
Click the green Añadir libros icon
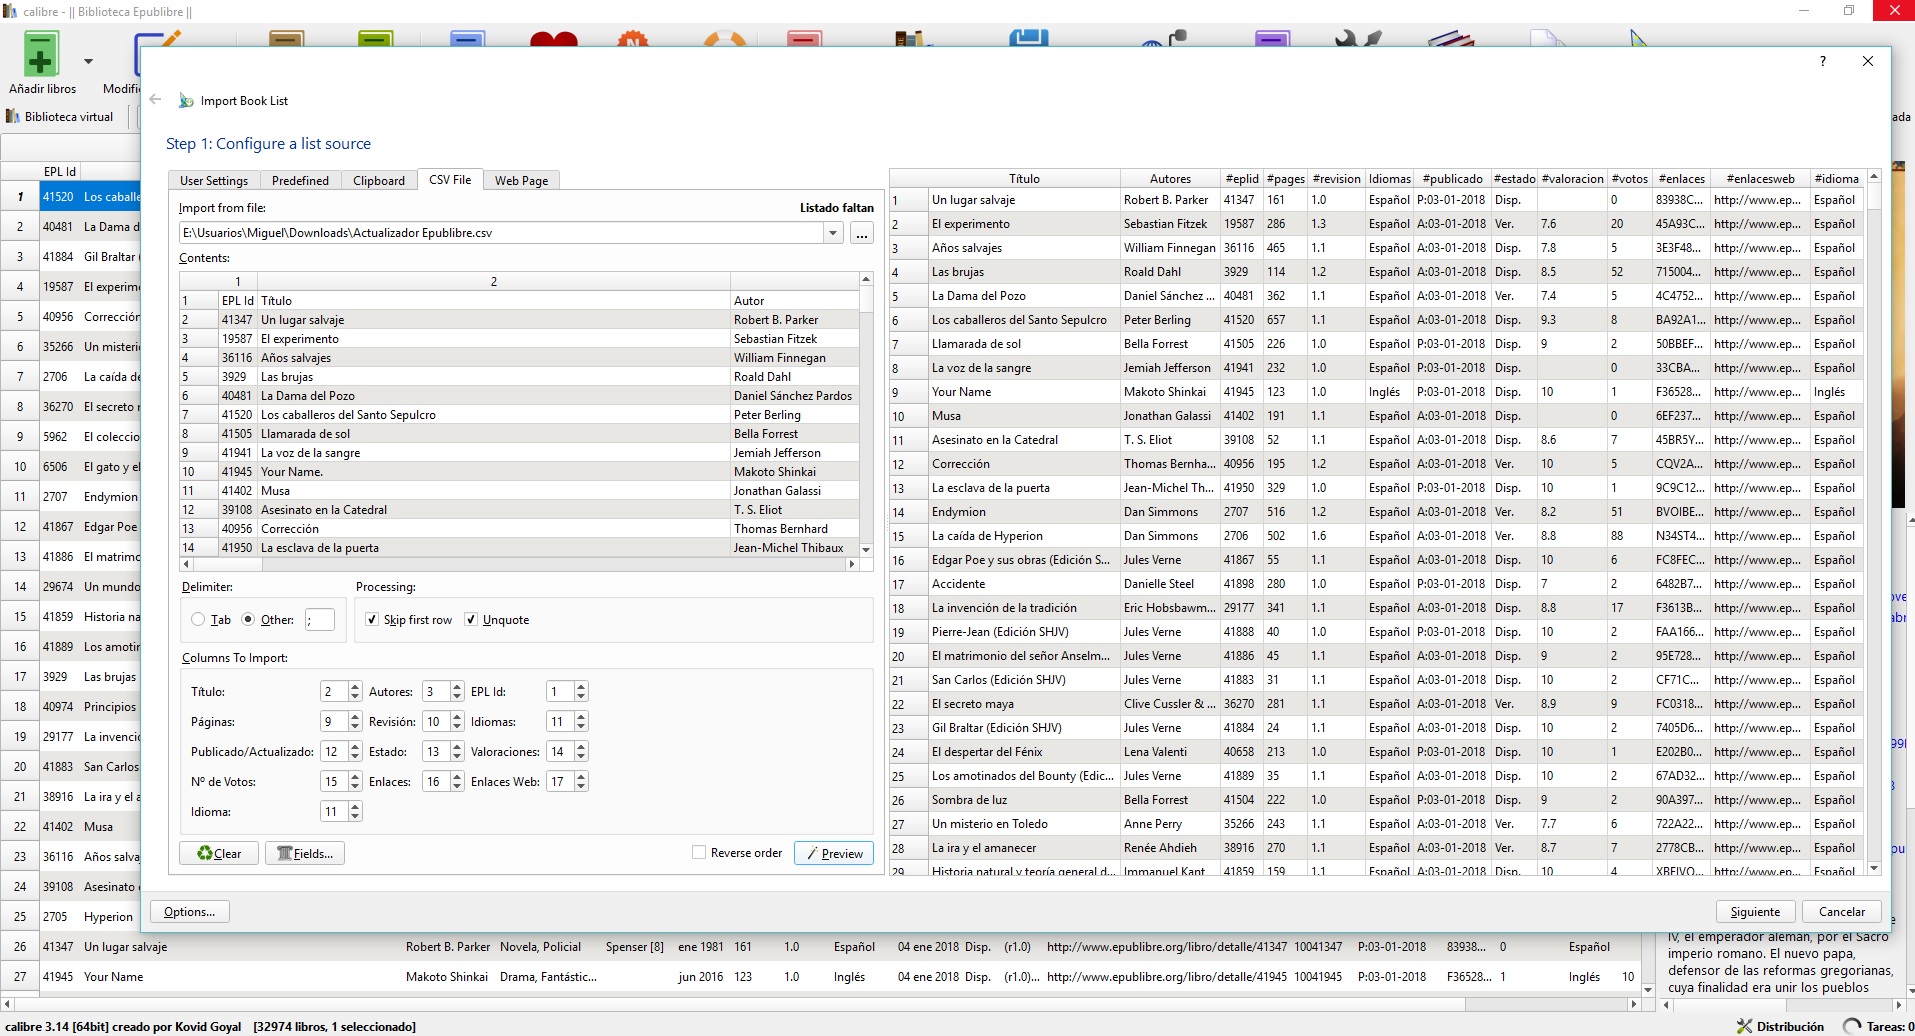tap(40, 55)
